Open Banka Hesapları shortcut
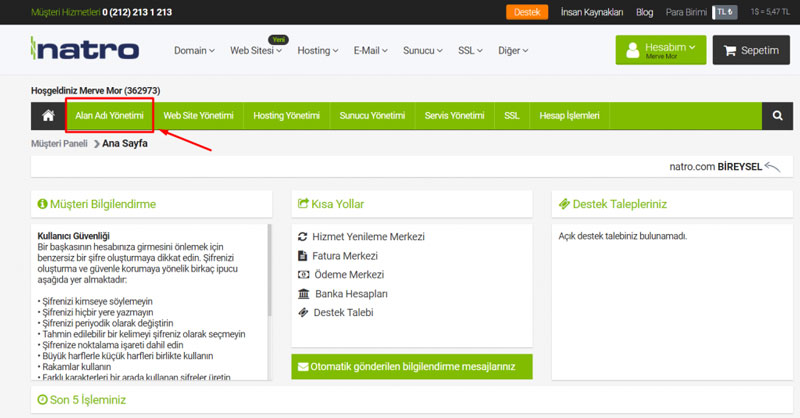 [x=352, y=294]
